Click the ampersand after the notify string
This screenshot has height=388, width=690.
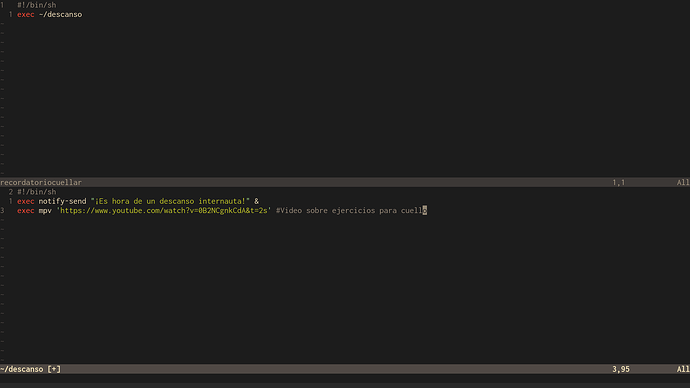point(257,201)
